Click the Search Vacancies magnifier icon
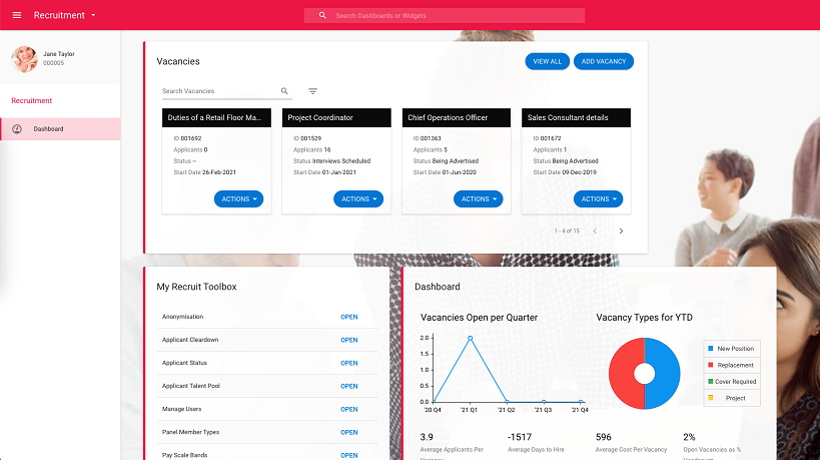The image size is (820, 460). pos(284,91)
